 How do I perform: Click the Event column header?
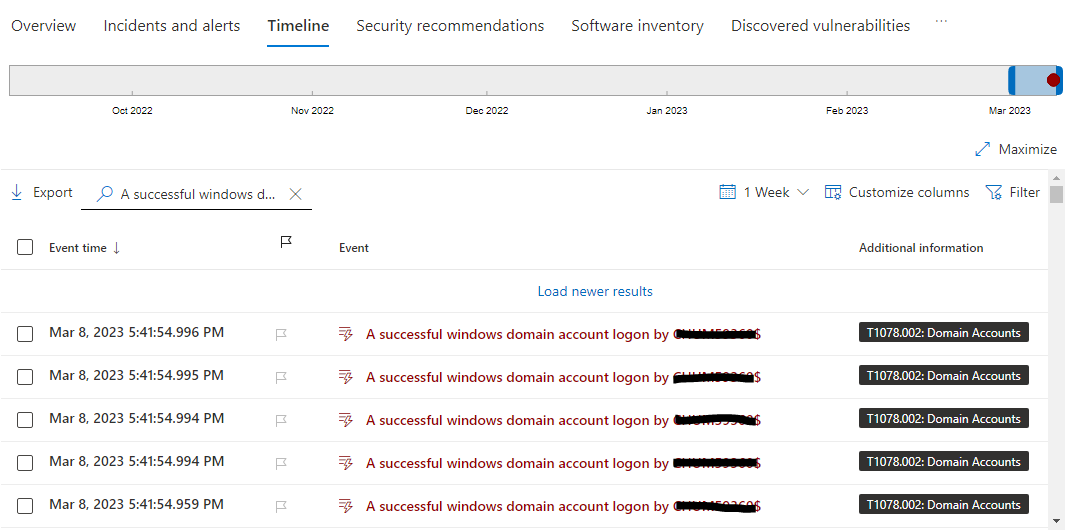point(354,248)
